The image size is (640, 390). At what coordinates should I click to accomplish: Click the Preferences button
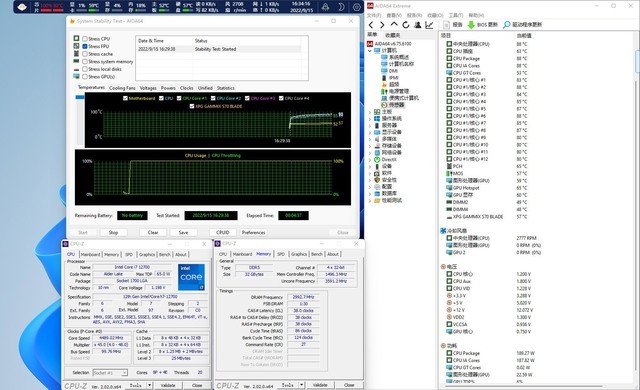click(253, 233)
